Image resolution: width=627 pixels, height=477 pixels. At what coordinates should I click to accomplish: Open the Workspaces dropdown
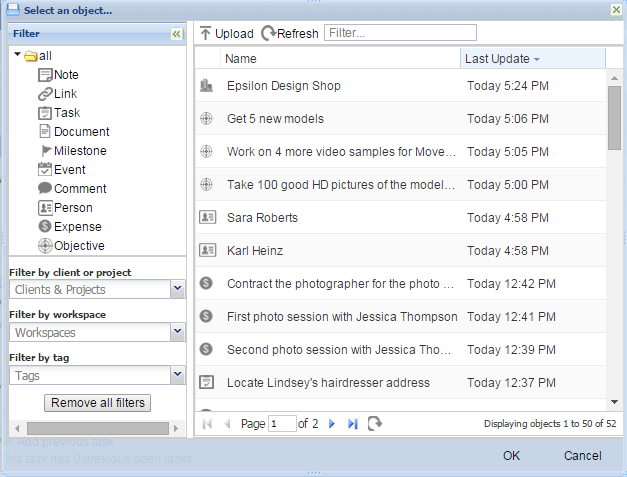tap(177, 332)
